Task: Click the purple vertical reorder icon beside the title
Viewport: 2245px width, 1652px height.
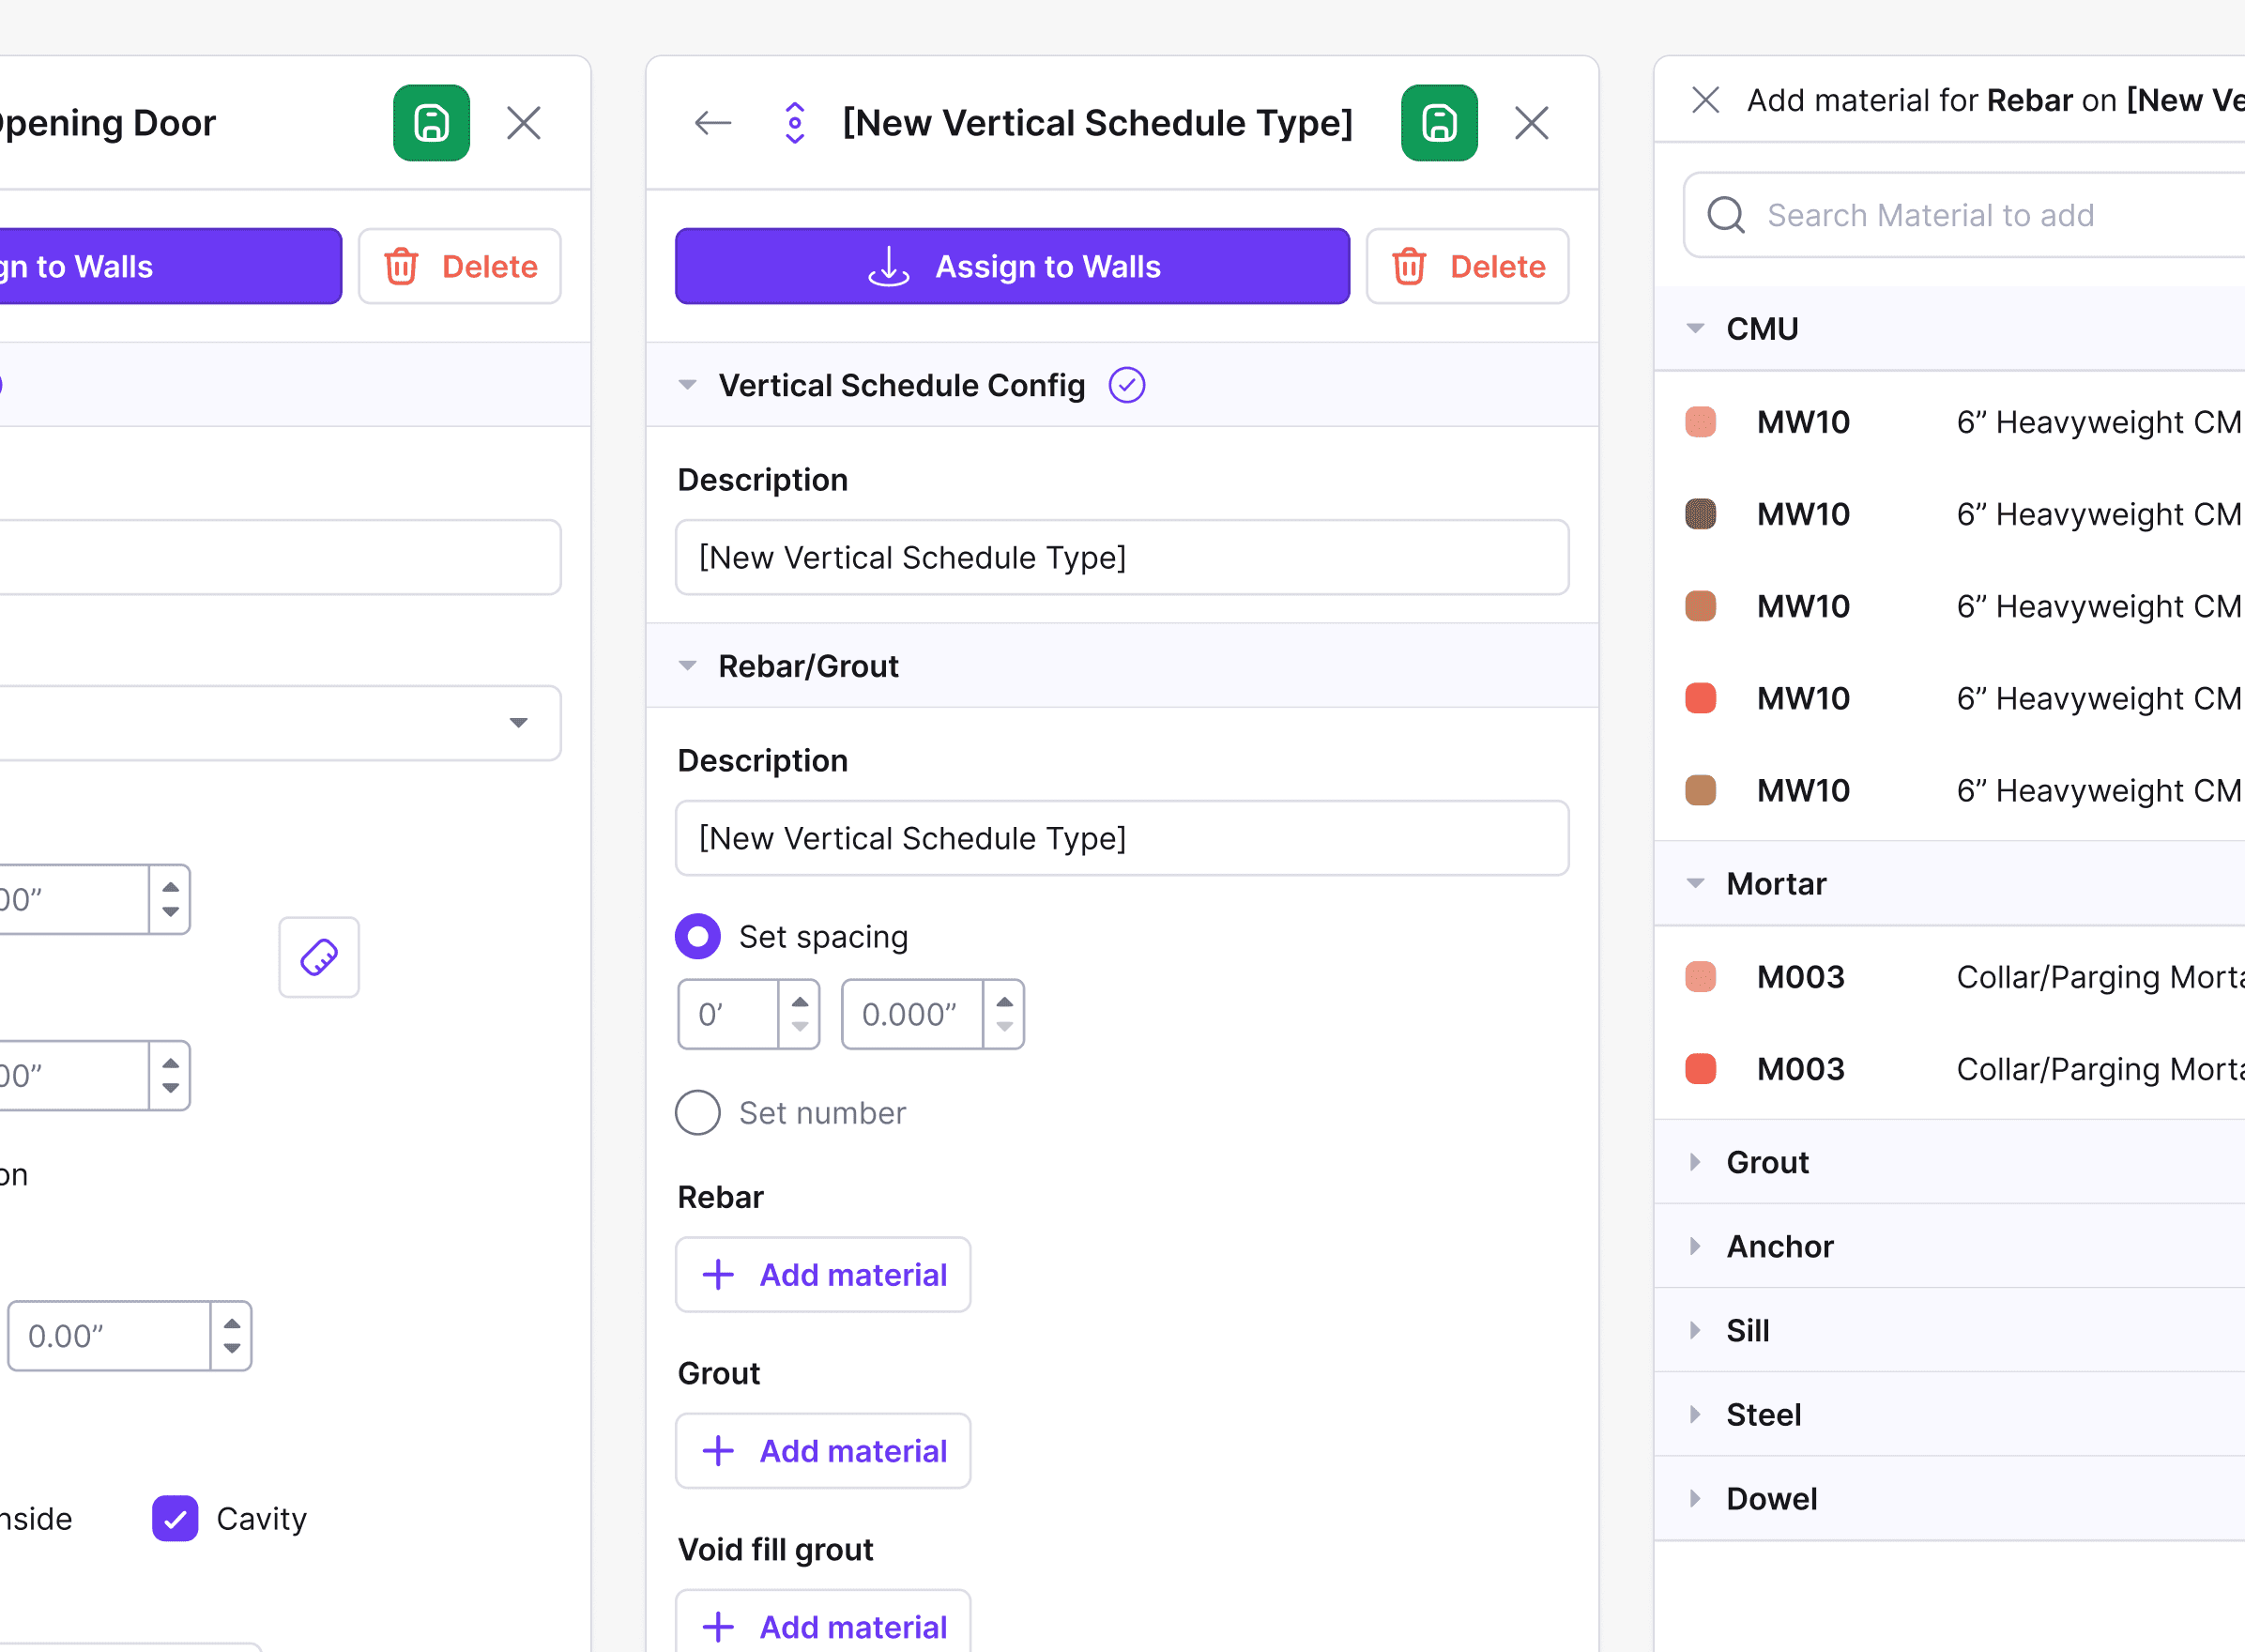Action: click(x=794, y=123)
